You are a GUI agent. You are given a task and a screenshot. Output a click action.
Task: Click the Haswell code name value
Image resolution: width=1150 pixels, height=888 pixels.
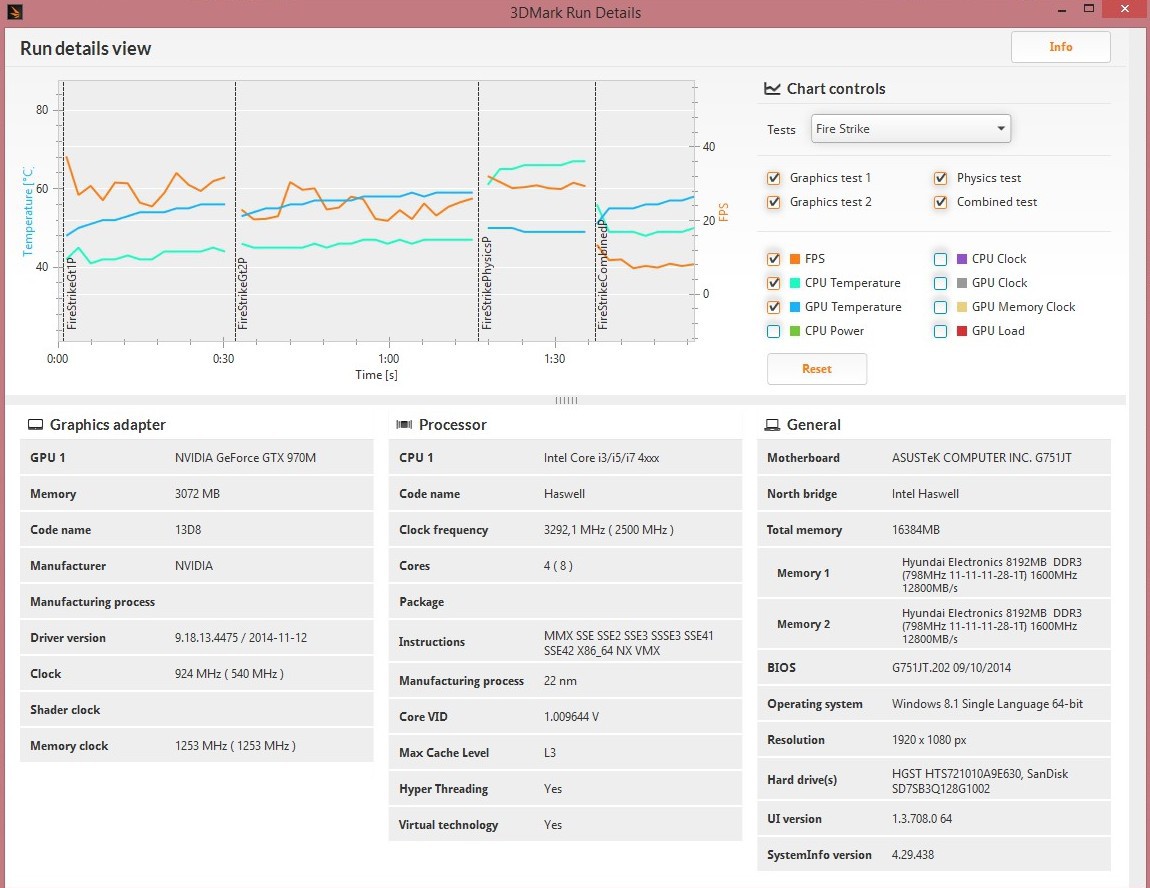point(564,493)
